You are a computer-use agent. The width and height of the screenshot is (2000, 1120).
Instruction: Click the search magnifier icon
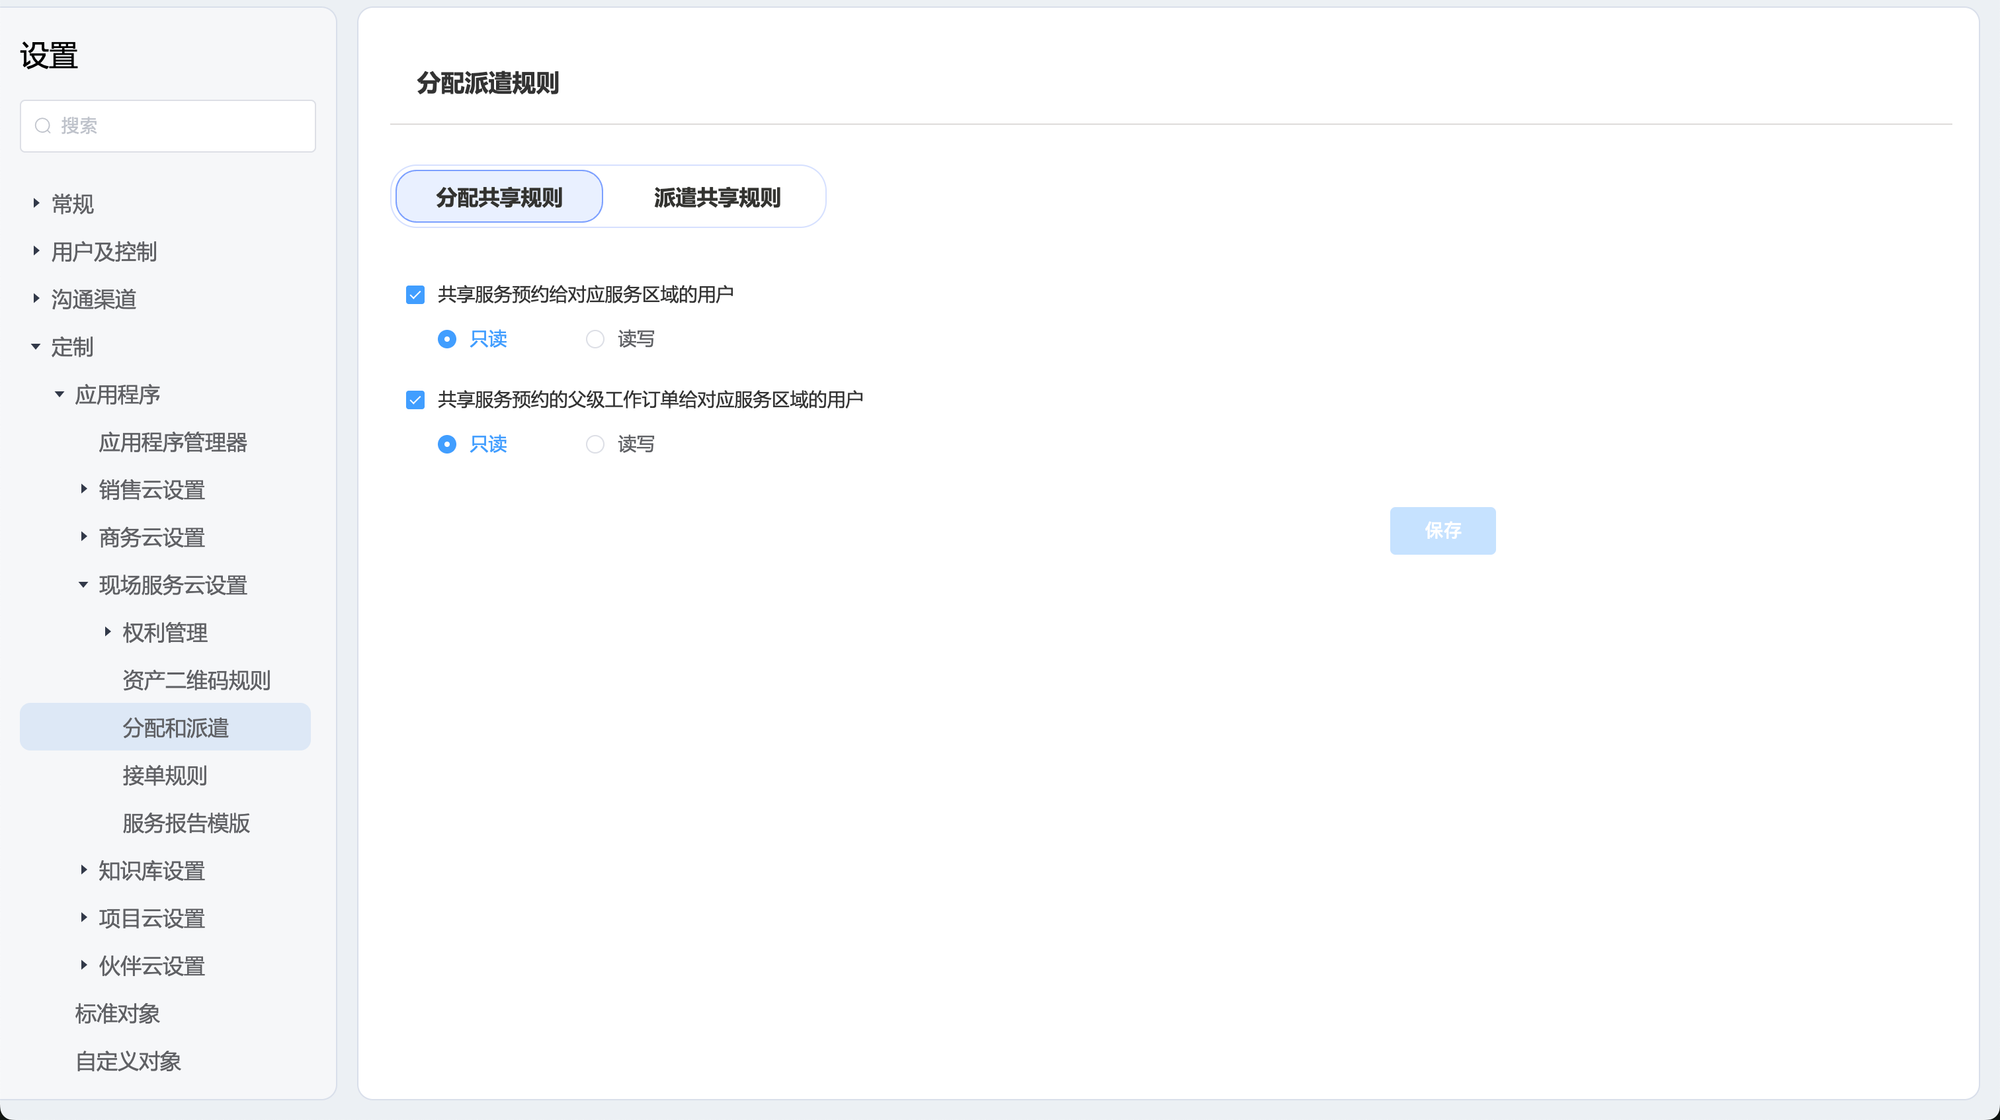point(43,126)
